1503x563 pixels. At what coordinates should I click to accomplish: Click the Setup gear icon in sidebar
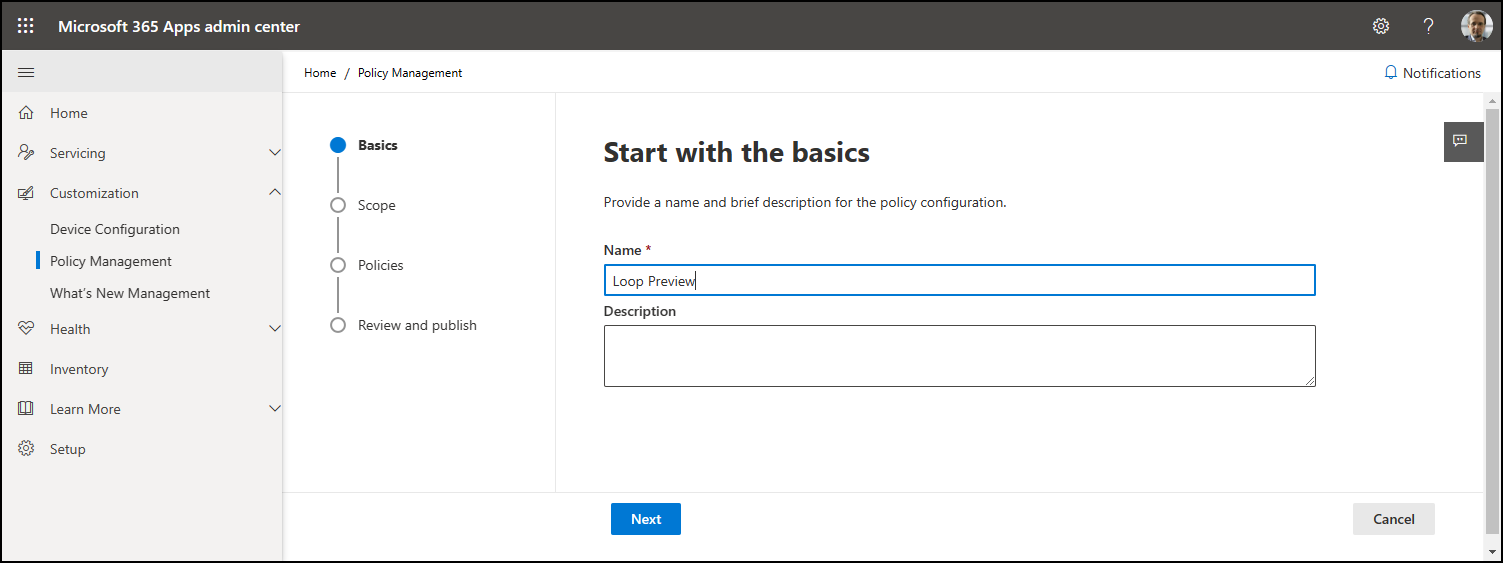click(x=26, y=449)
